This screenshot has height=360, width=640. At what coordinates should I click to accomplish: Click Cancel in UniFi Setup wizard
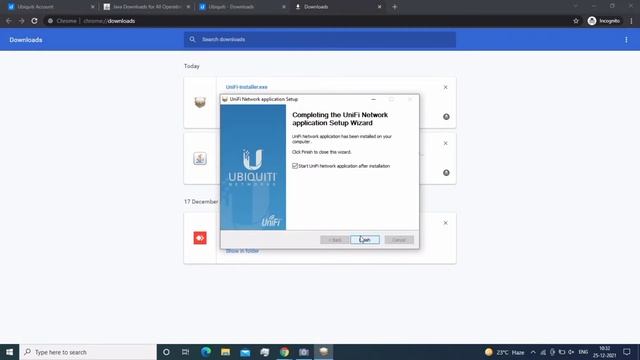pos(399,240)
